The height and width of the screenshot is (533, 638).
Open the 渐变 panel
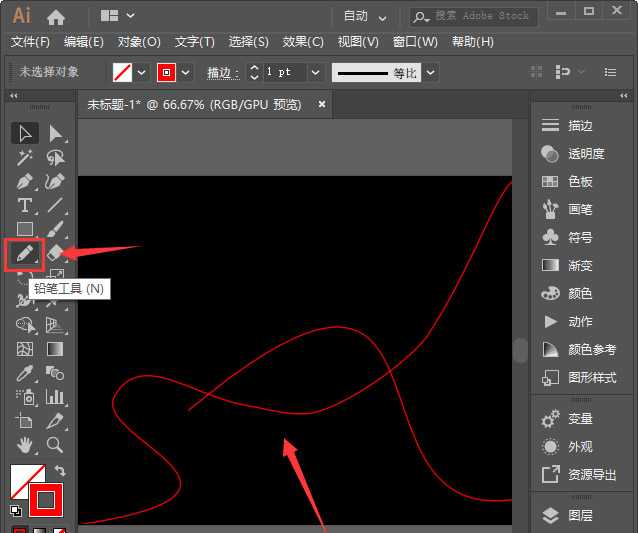coord(580,266)
